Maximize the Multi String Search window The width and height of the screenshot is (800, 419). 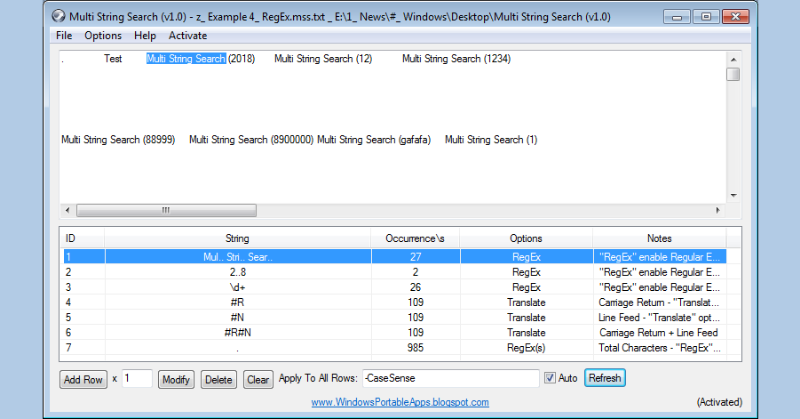tap(706, 17)
